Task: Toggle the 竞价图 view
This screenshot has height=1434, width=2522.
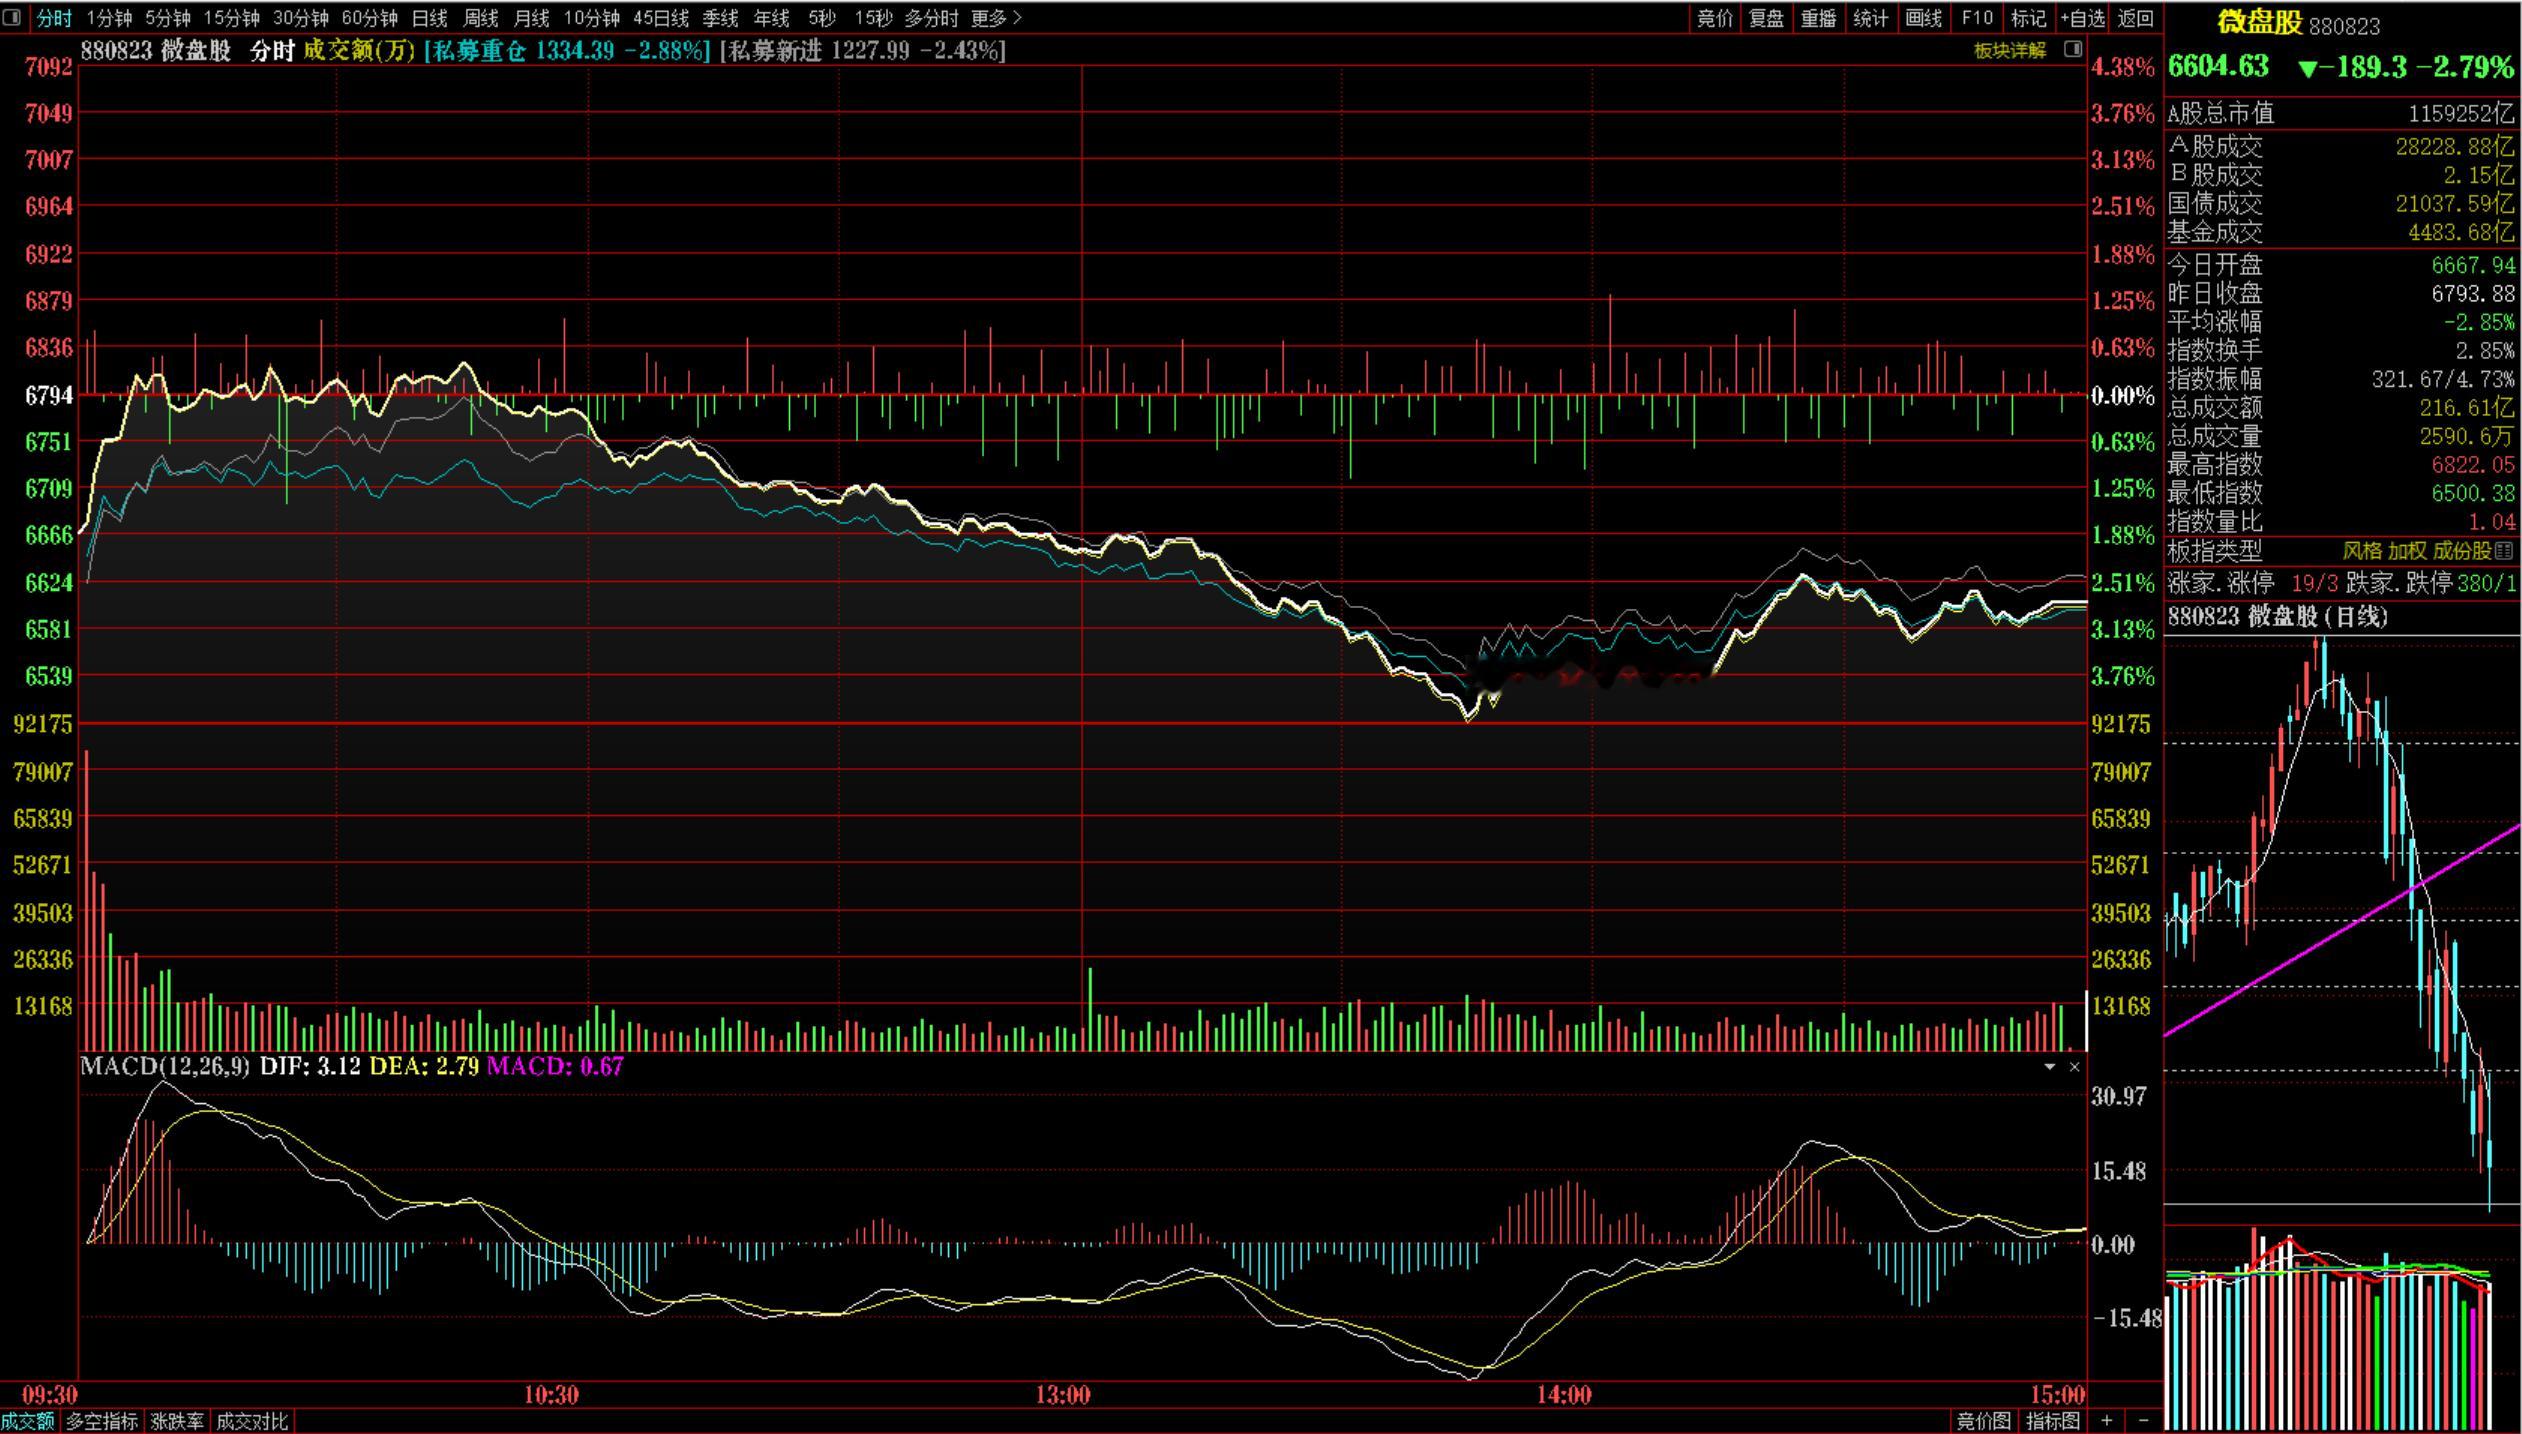Action: 1983,1421
